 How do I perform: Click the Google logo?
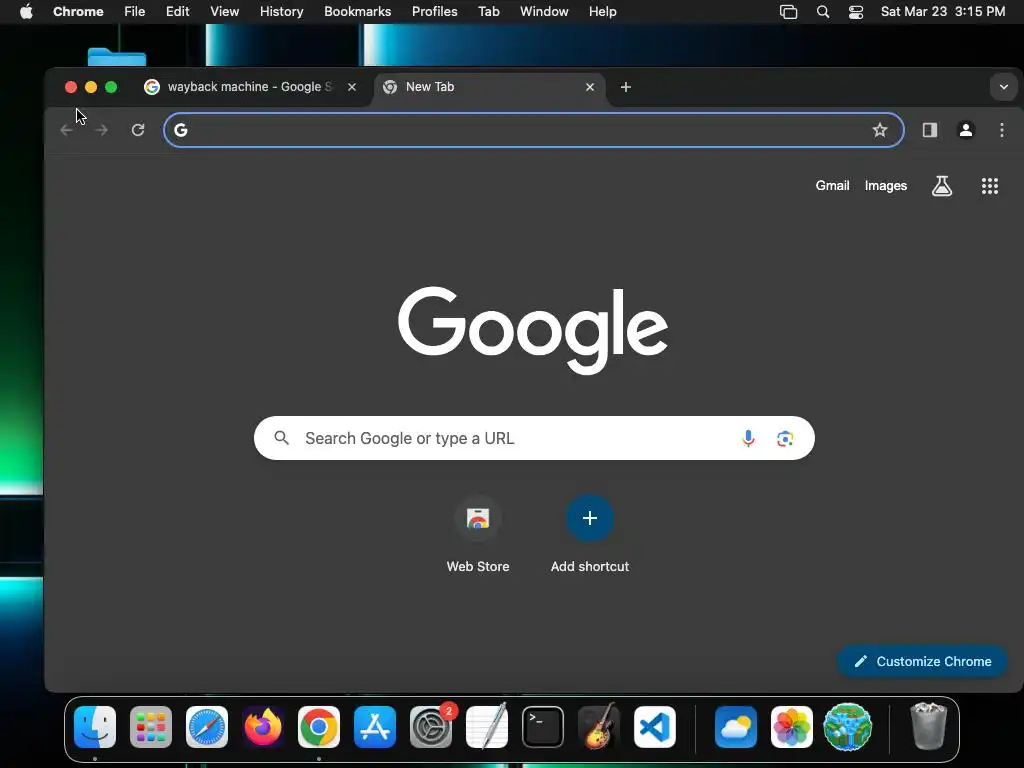(533, 330)
